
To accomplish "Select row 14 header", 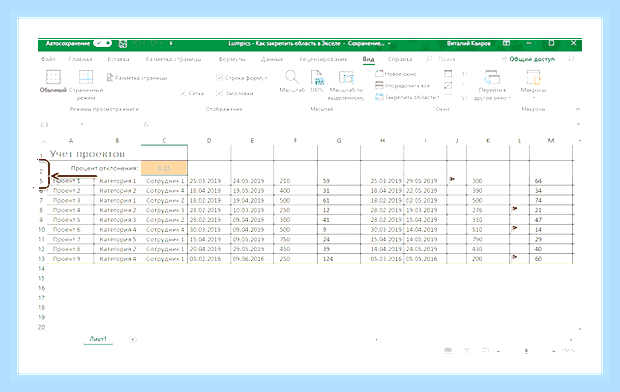I will pos(42,269).
